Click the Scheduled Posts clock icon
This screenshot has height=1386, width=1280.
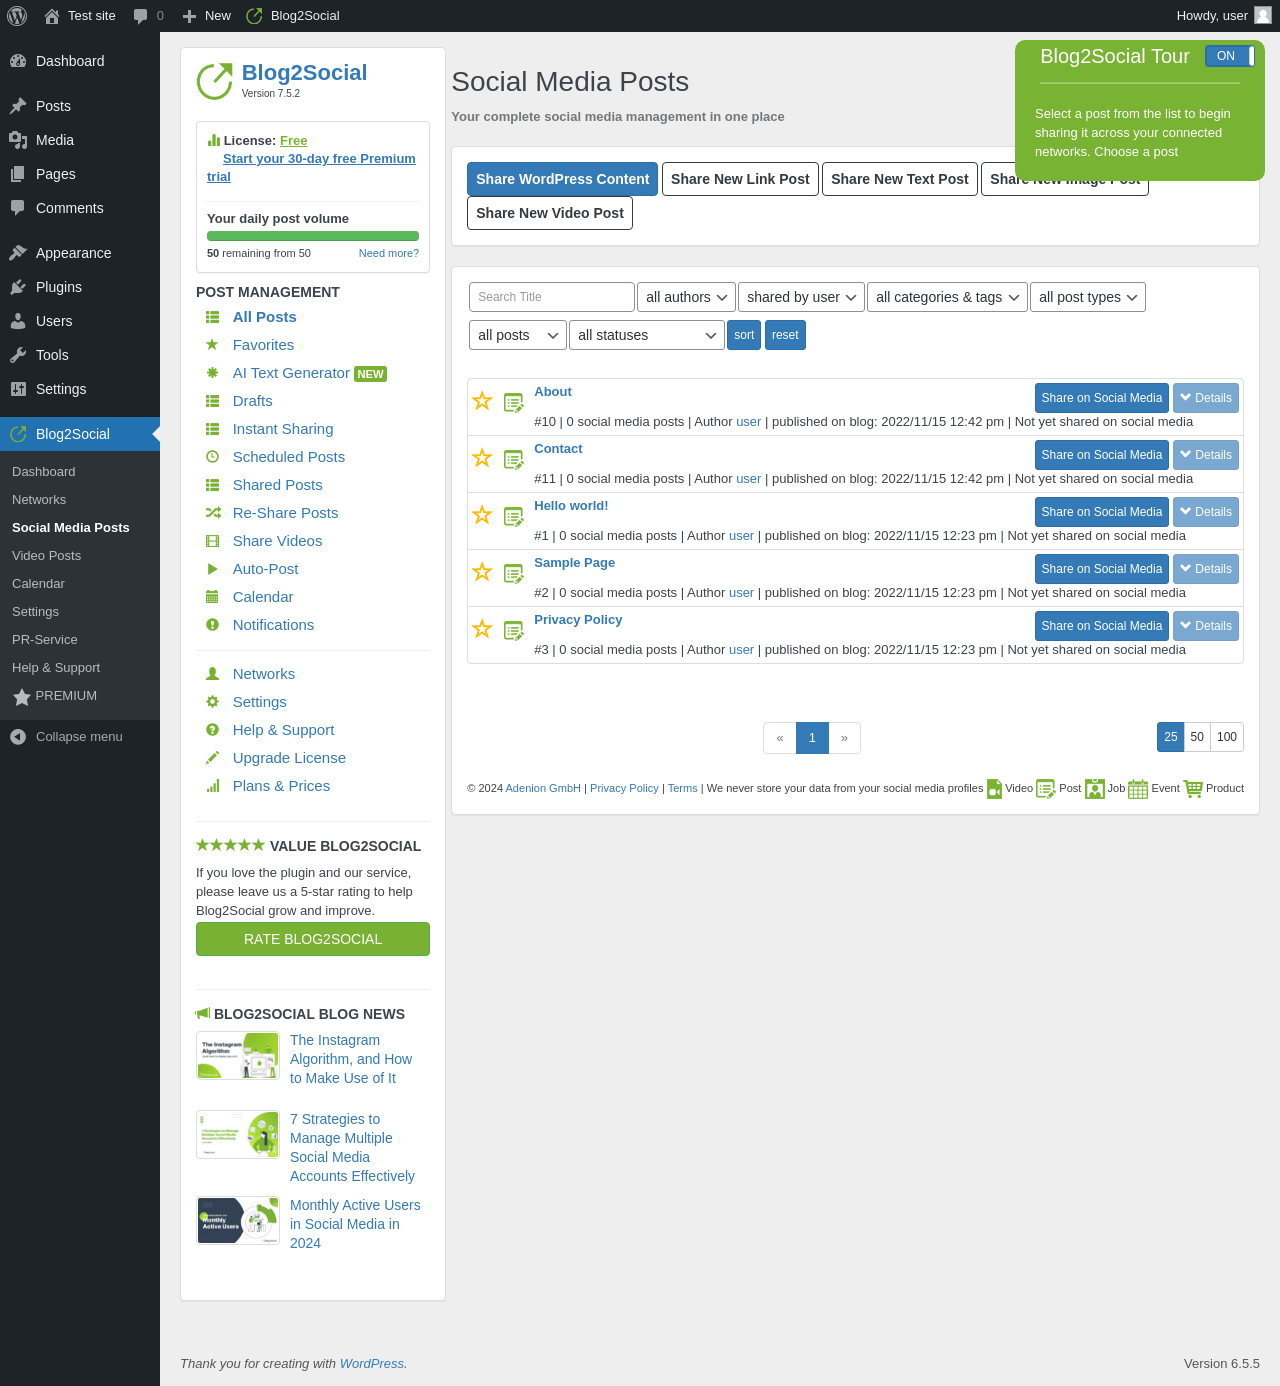[x=212, y=457]
